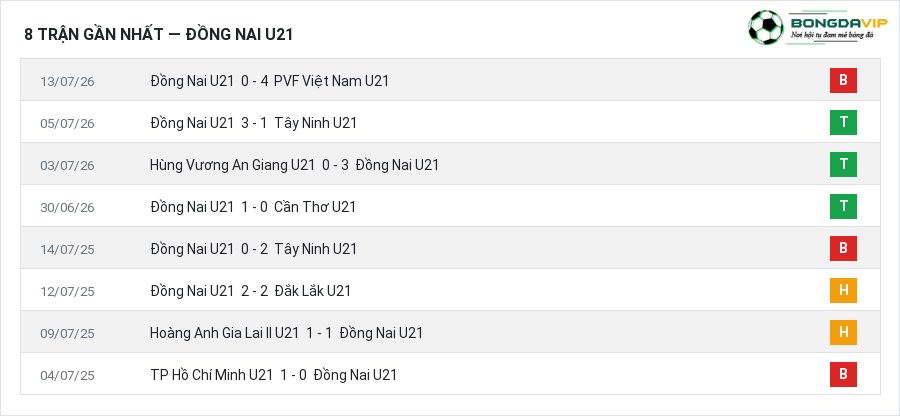Click the BongdaVIP soccer ball logo
This screenshot has height=416, width=900.
point(766,27)
